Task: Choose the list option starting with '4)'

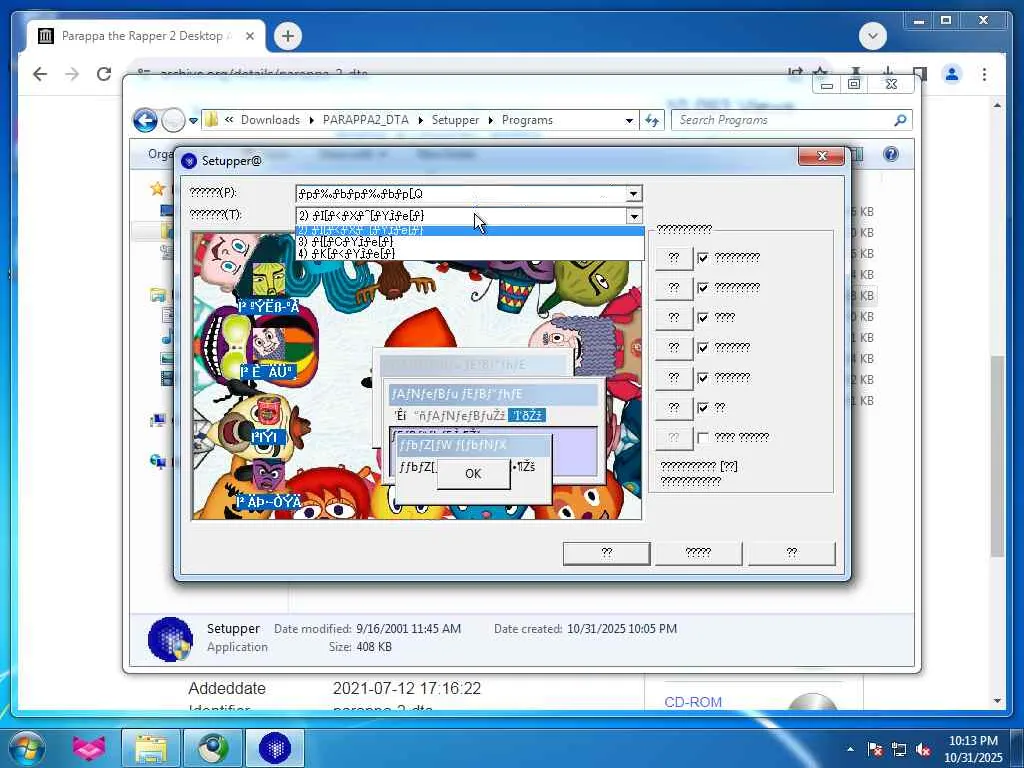Action: point(470,253)
